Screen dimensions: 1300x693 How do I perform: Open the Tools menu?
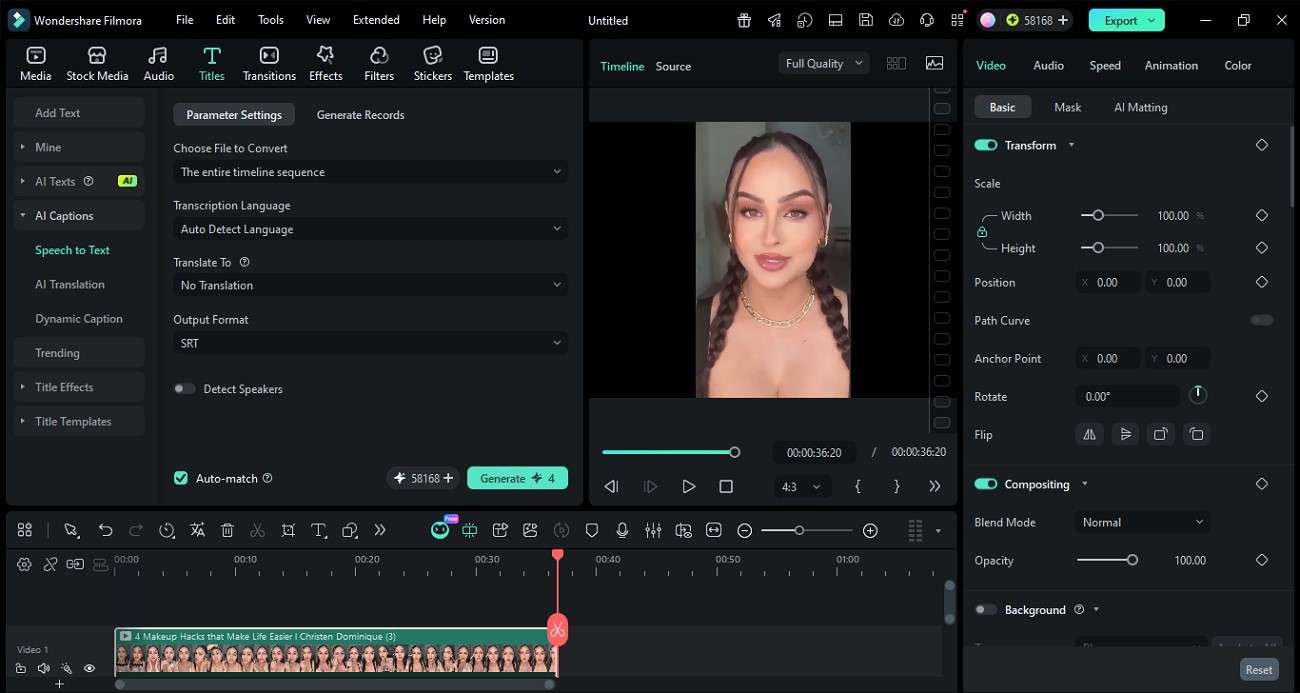pos(271,20)
